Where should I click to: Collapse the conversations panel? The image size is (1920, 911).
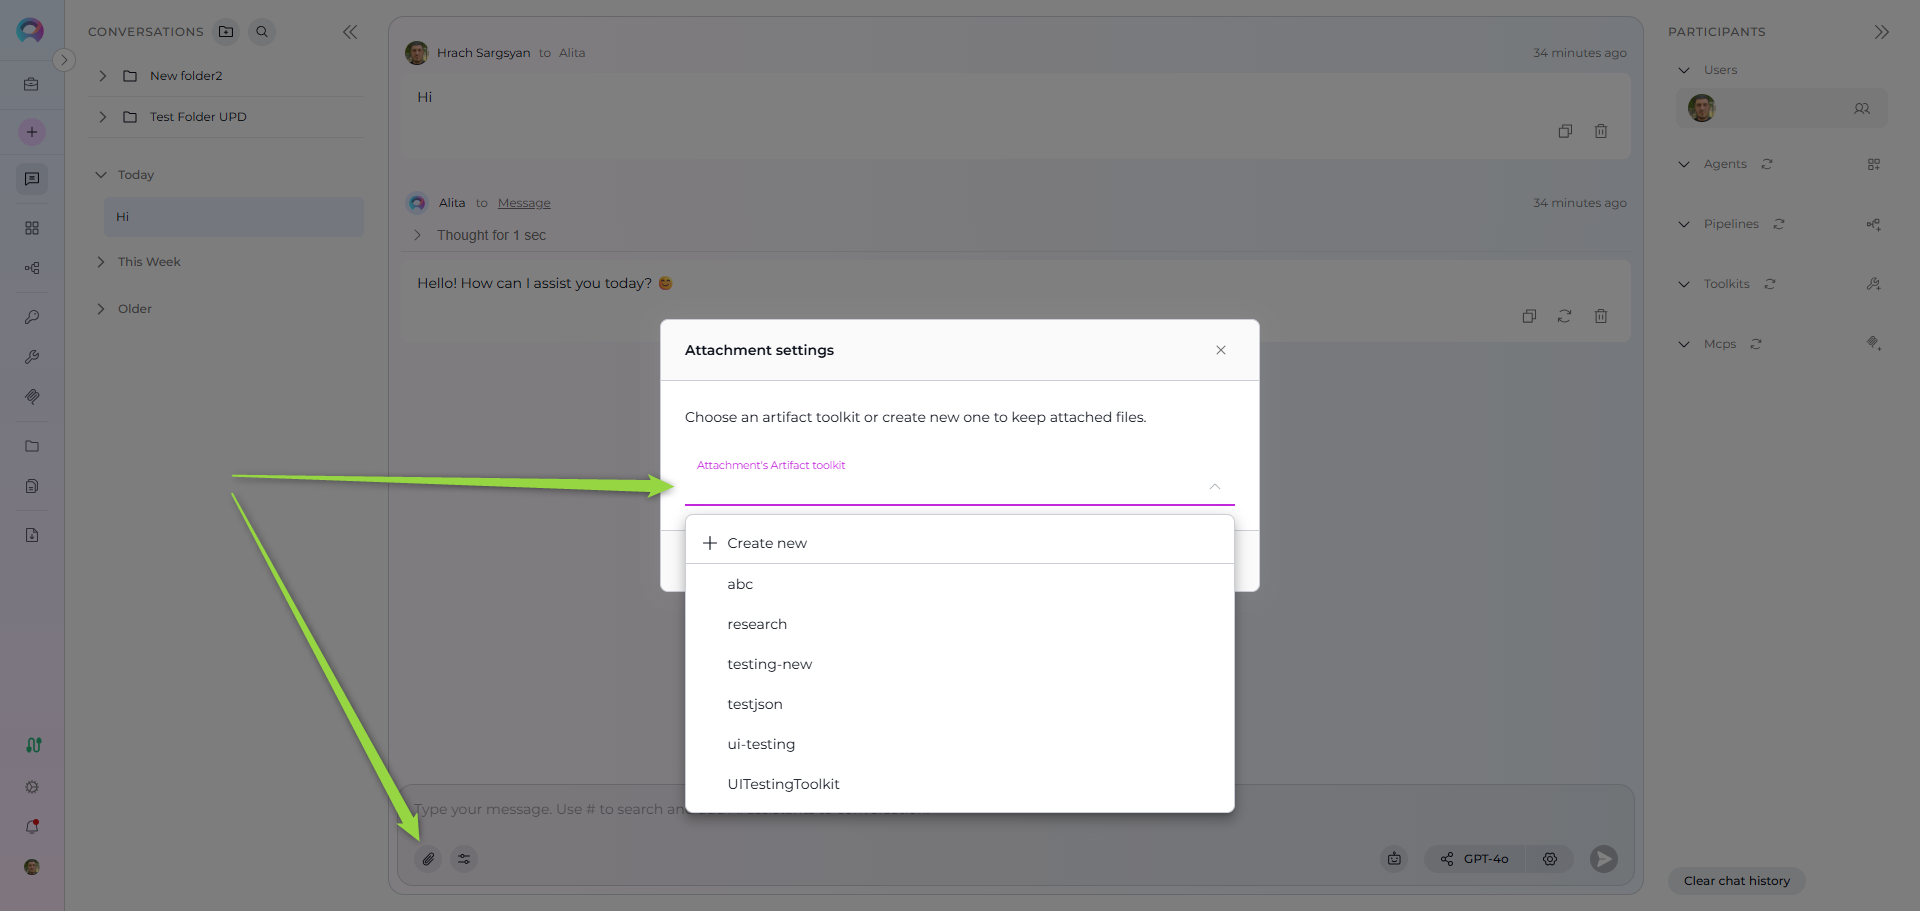coord(350,32)
